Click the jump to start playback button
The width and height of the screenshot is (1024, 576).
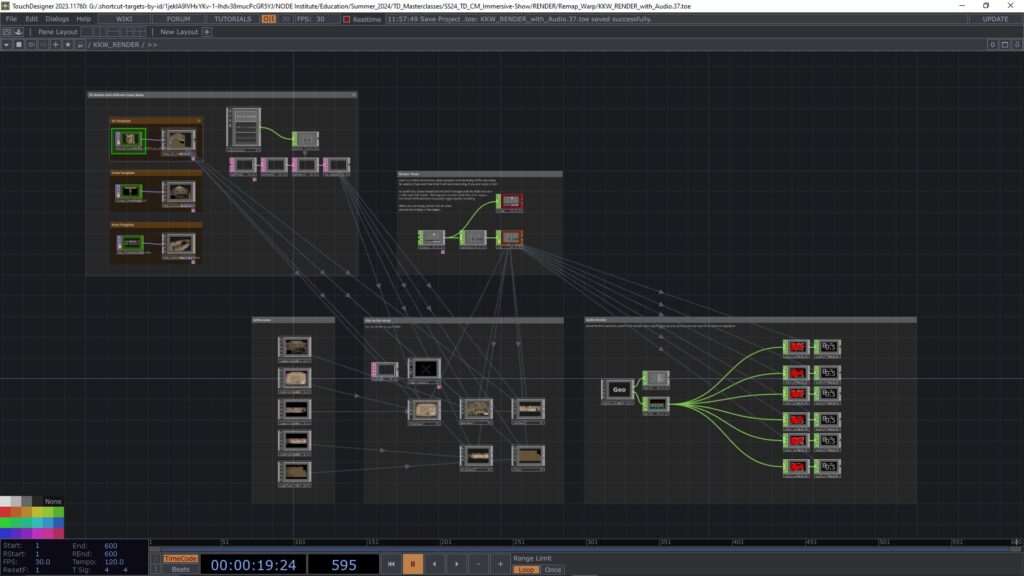tap(391, 565)
